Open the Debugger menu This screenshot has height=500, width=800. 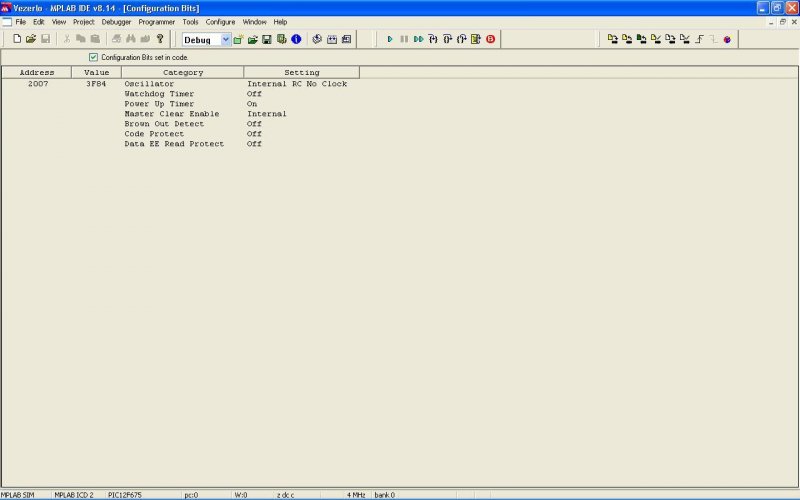116,22
